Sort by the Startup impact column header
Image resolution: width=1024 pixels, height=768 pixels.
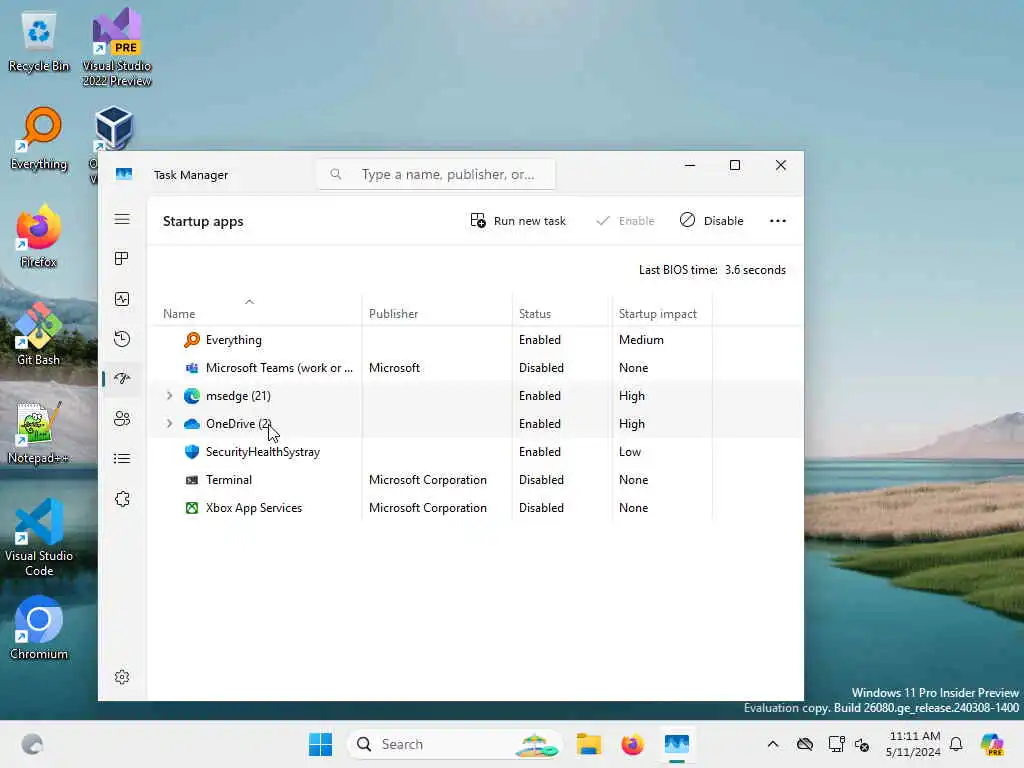(x=658, y=314)
